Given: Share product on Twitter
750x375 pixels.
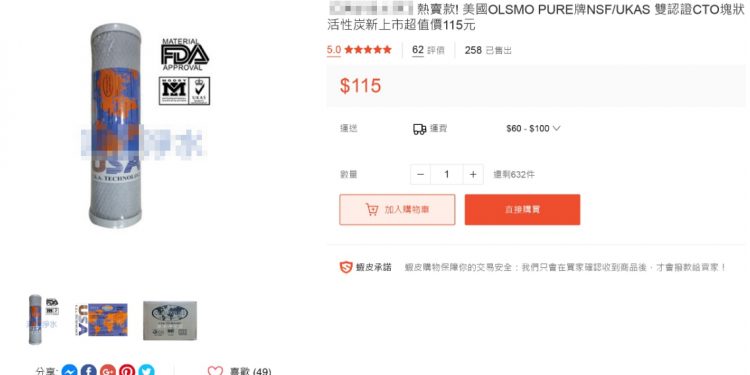Looking at the screenshot, I should pyautogui.click(x=146, y=371).
